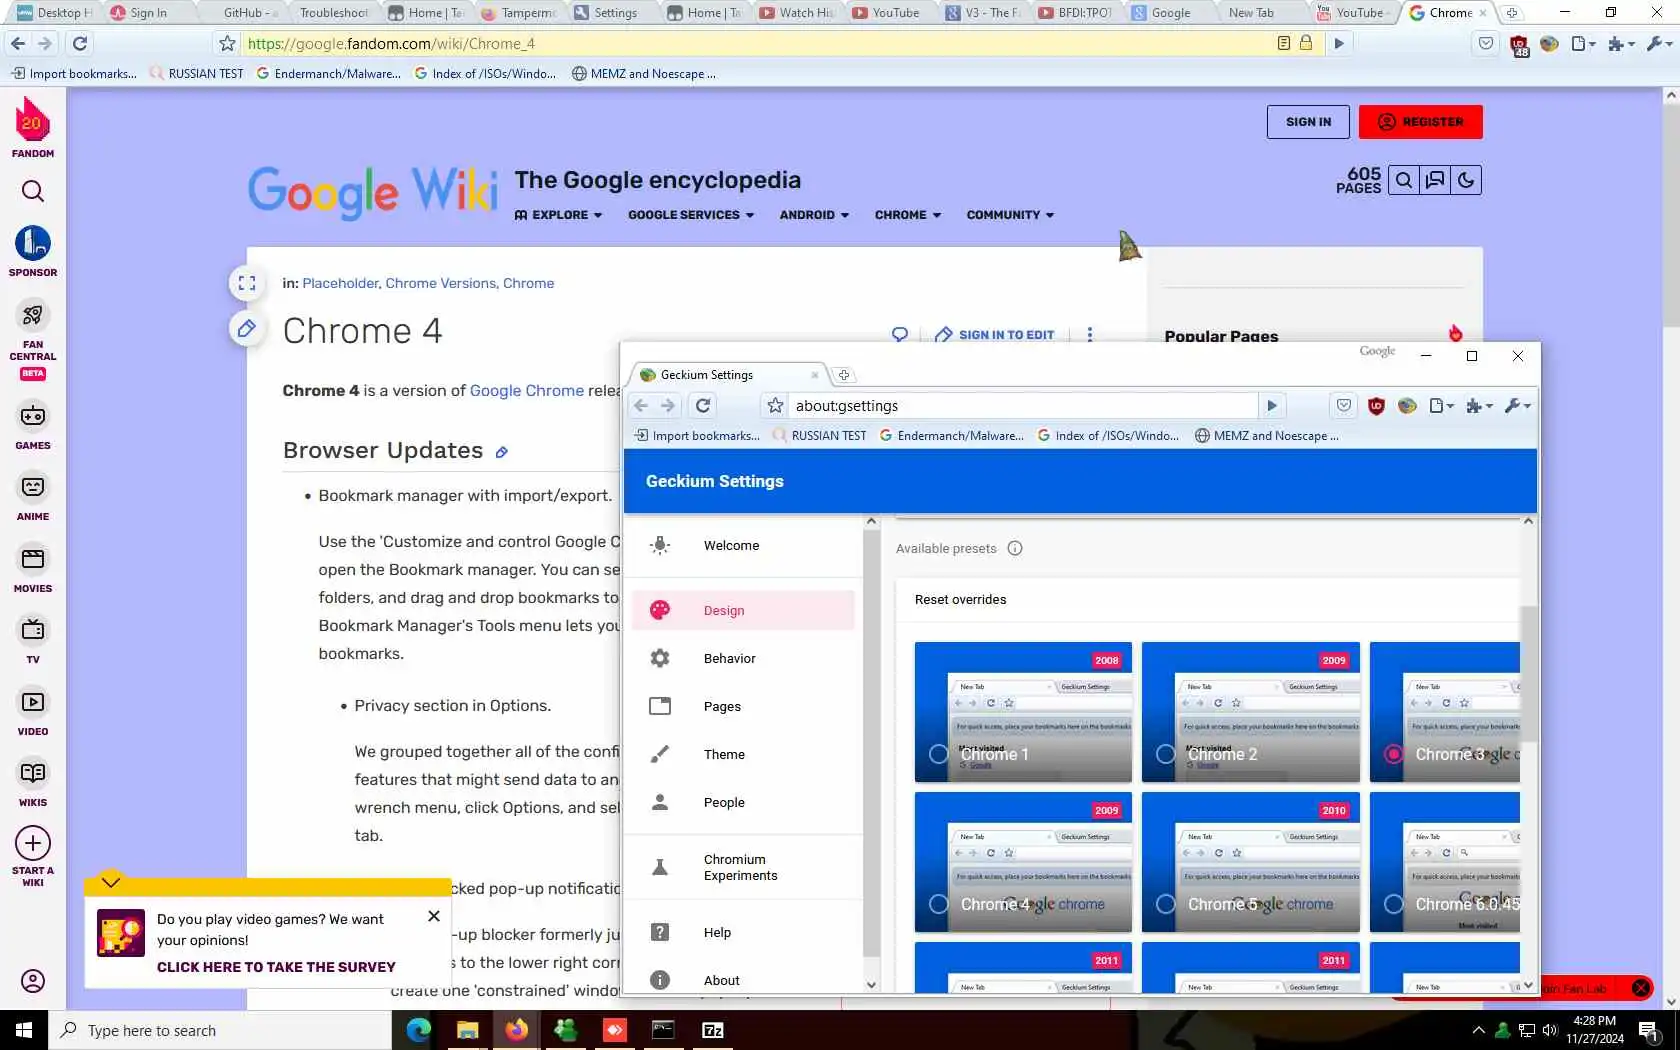Switch to the BFDI:TPOT browser tab
The image size is (1680, 1050).
click(1076, 13)
